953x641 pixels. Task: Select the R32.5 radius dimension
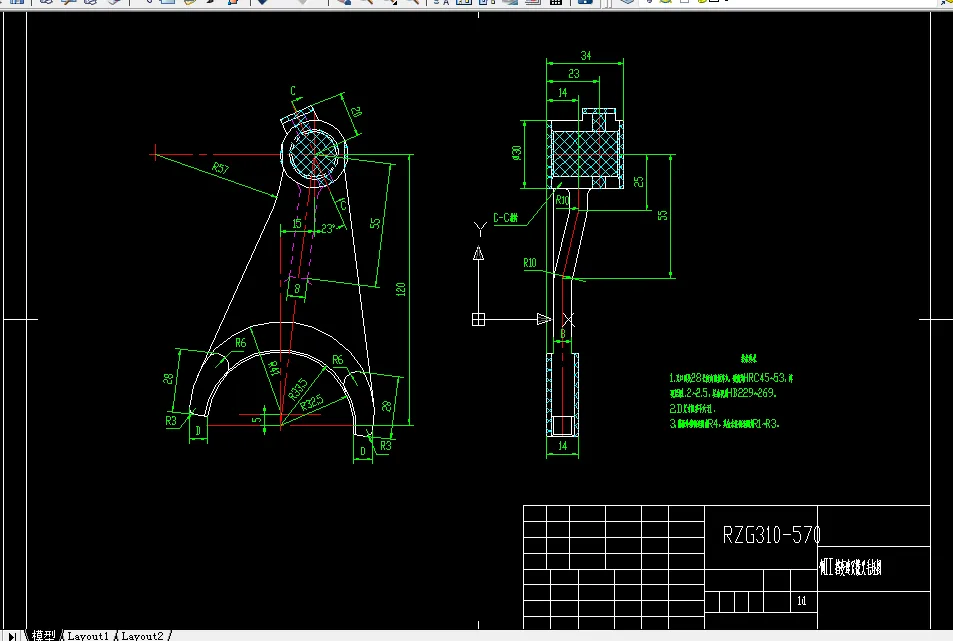[x=311, y=402]
